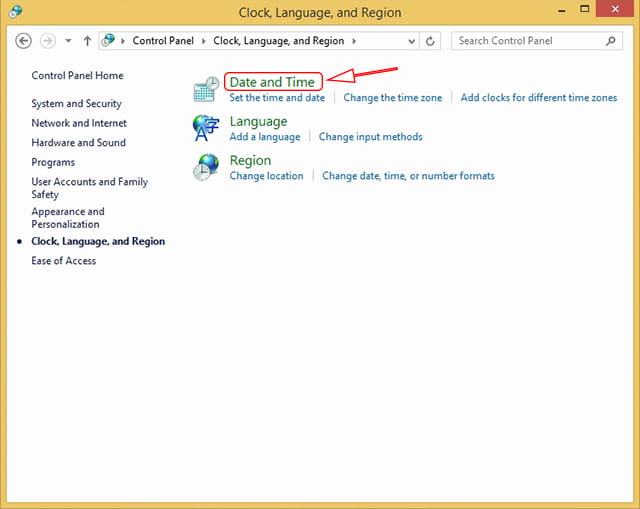Click Add clocks for different time zones
This screenshot has width=640, height=509.
539,98
